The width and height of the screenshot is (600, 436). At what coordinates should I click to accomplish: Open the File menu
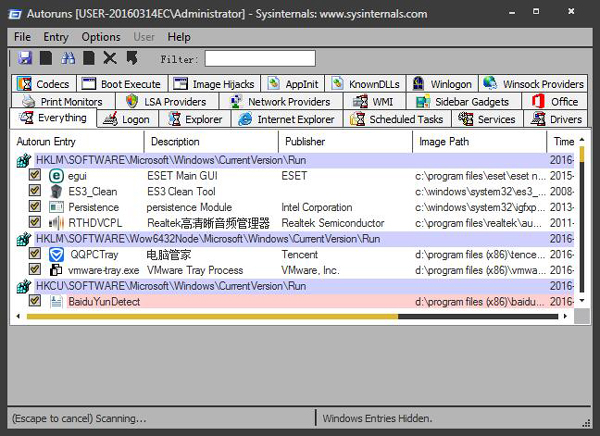click(x=22, y=37)
